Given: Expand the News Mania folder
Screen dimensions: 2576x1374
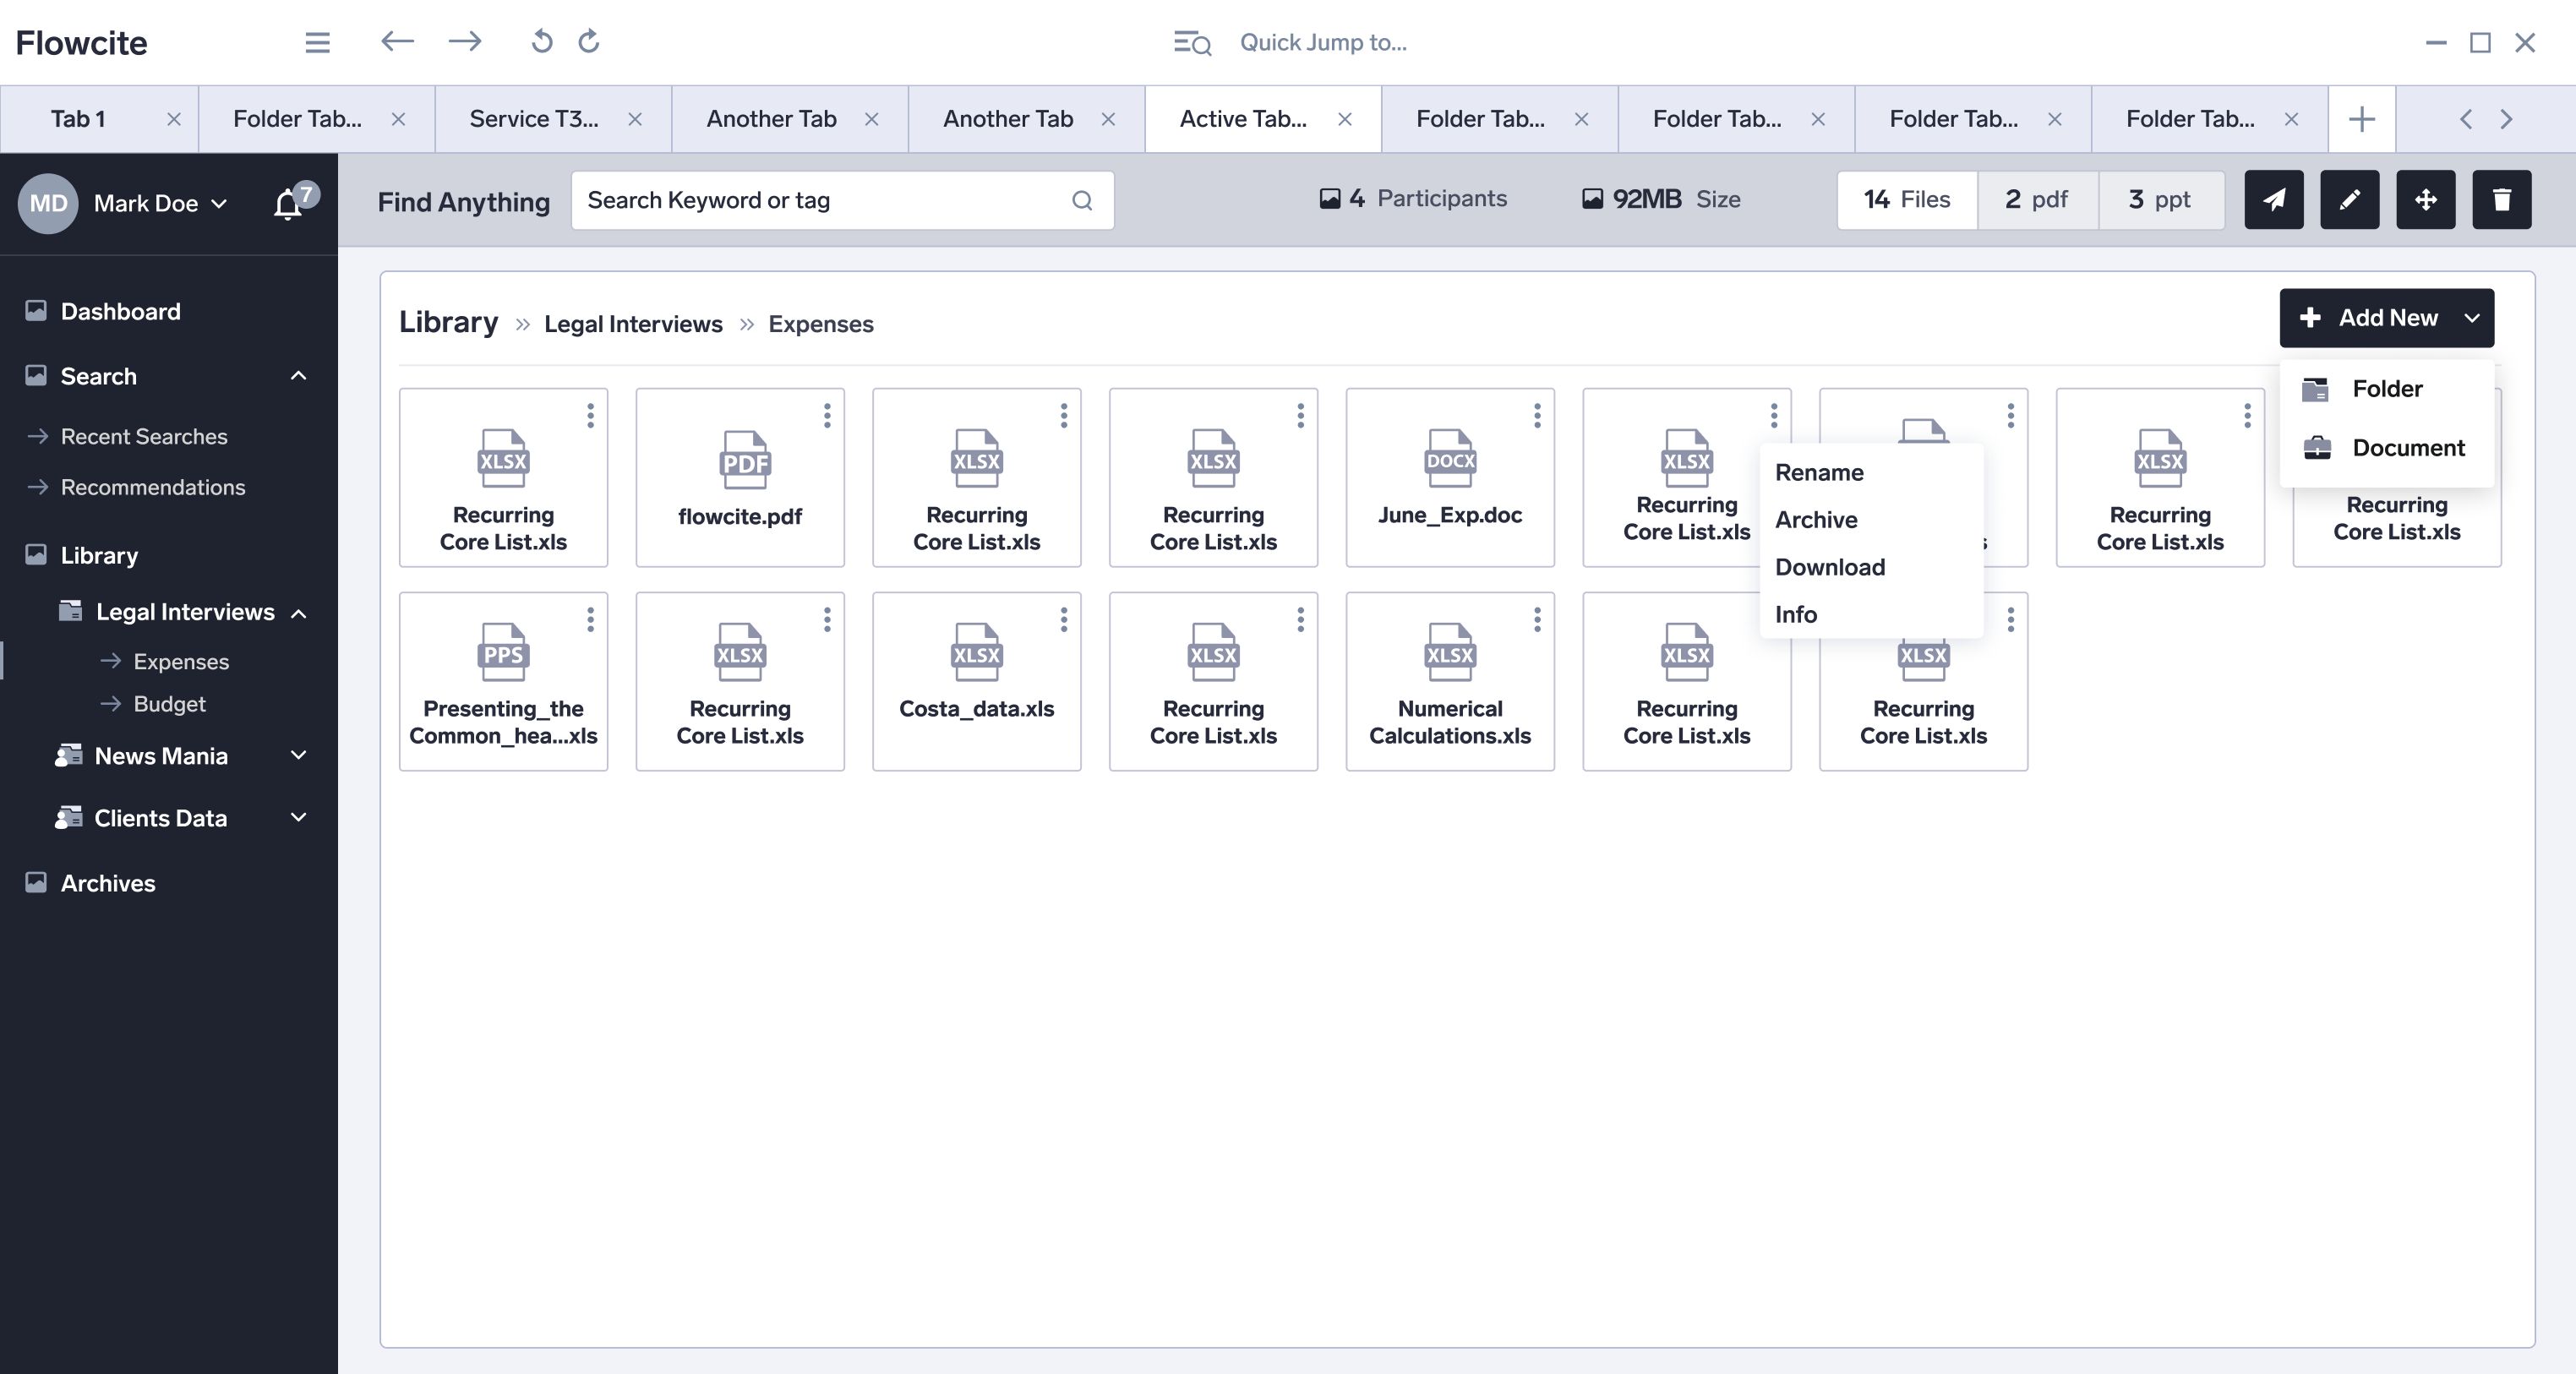Looking at the screenshot, I should click(298, 755).
